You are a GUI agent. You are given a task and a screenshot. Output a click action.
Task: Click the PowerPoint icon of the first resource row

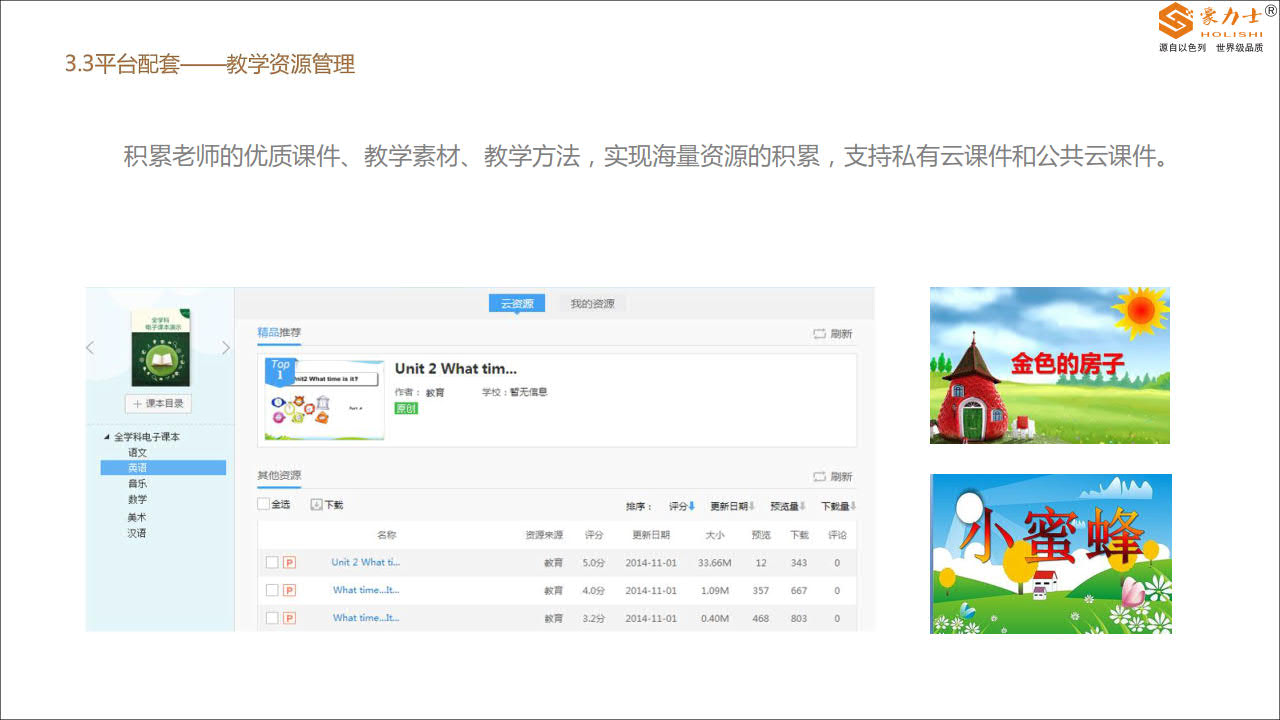tap(289, 563)
